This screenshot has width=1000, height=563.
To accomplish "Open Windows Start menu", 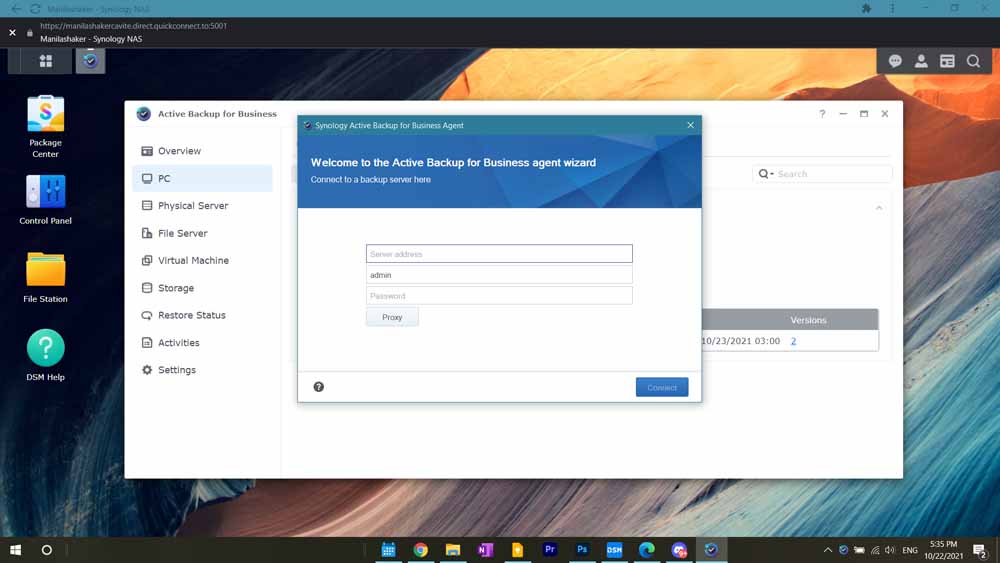I will [15, 550].
